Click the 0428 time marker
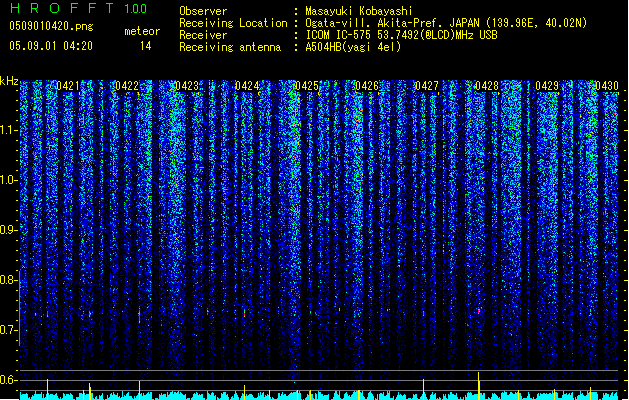 pos(487,86)
